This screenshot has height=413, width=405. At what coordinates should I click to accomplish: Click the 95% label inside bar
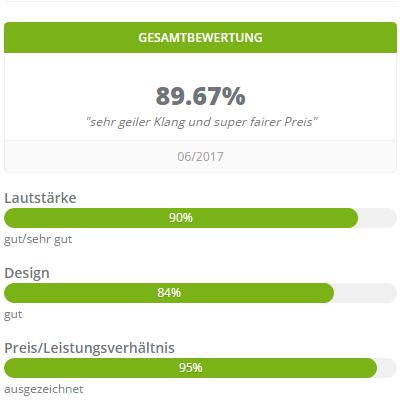point(191,368)
